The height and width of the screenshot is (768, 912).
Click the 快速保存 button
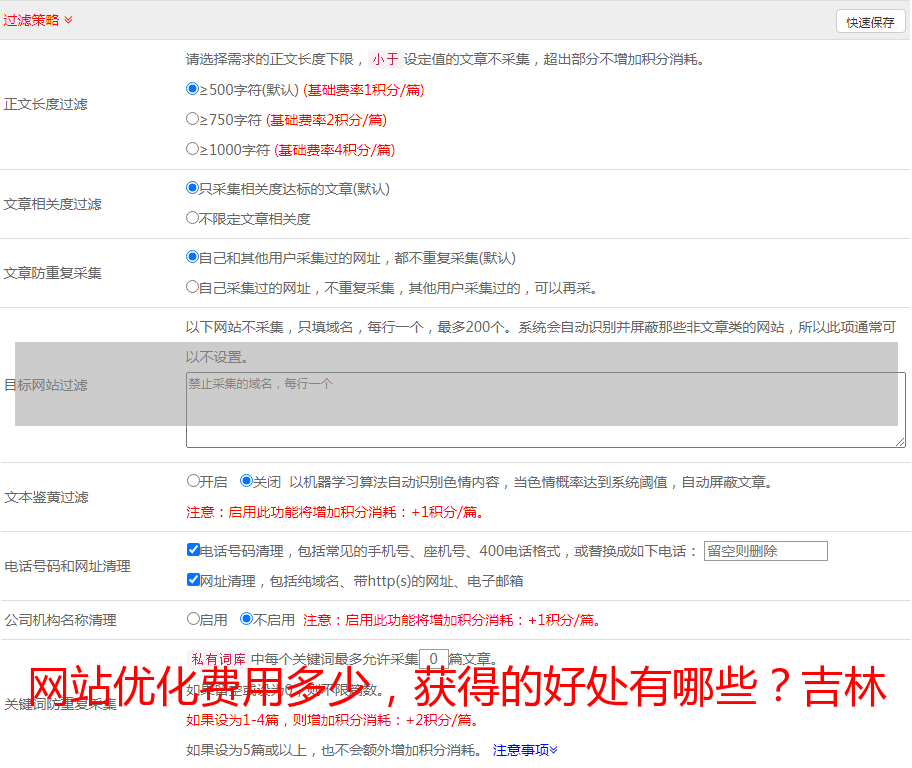(x=870, y=22)
